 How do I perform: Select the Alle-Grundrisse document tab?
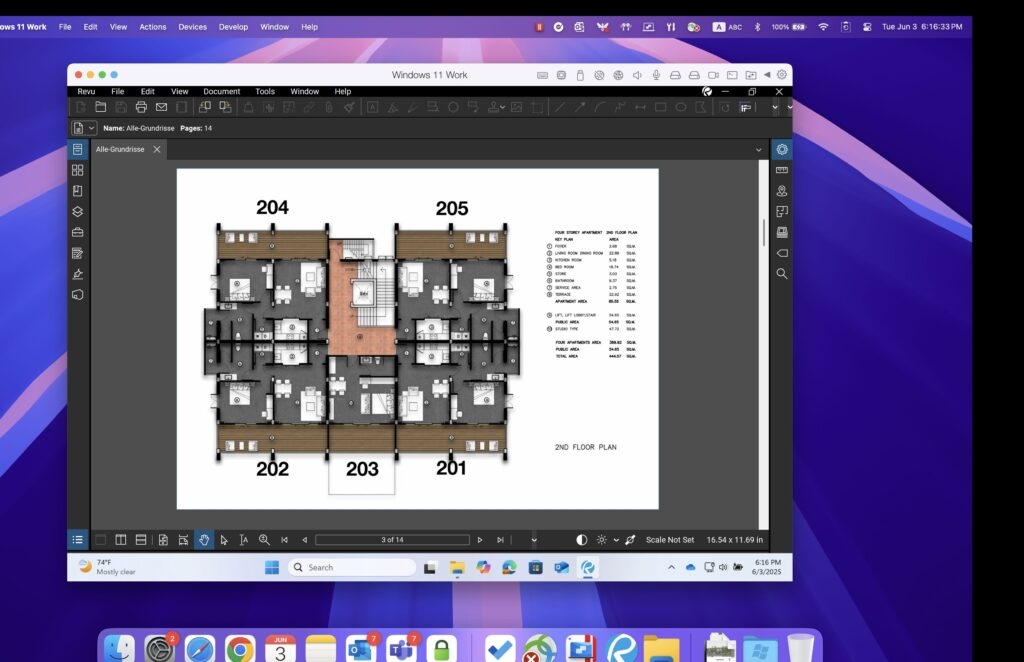[120, 149]
